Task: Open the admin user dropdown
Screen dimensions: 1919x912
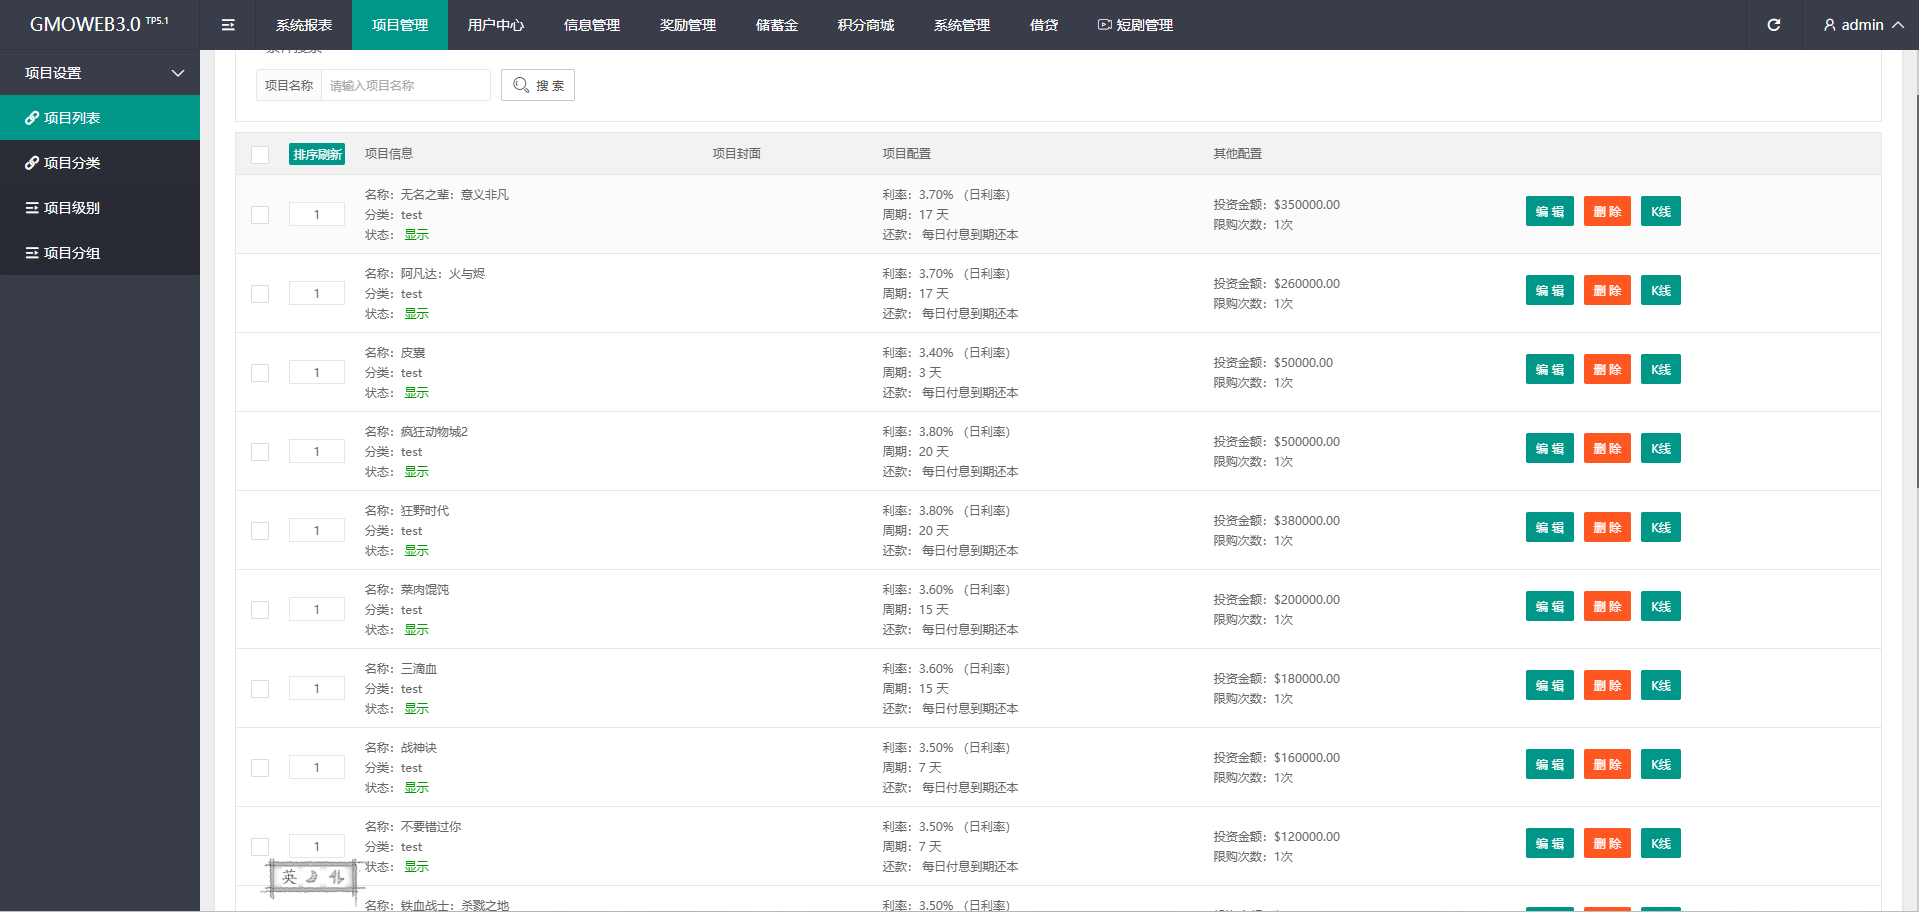Action: pos(1862,25)
